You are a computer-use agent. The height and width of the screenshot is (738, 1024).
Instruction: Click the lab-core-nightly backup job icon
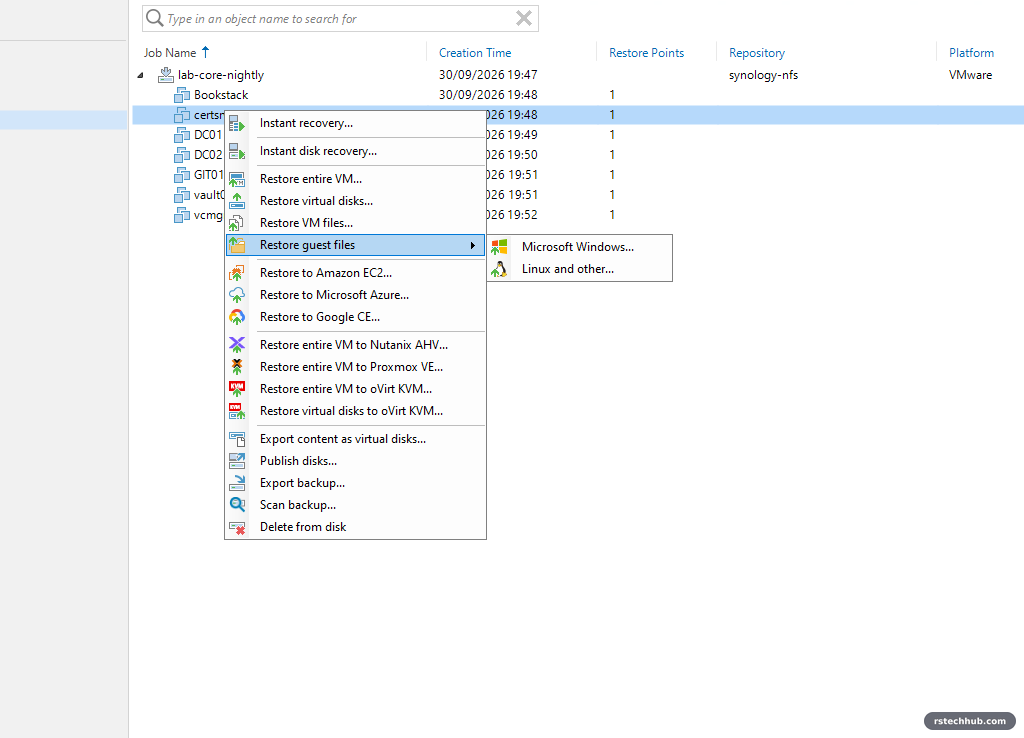click(x=166, y=74)
